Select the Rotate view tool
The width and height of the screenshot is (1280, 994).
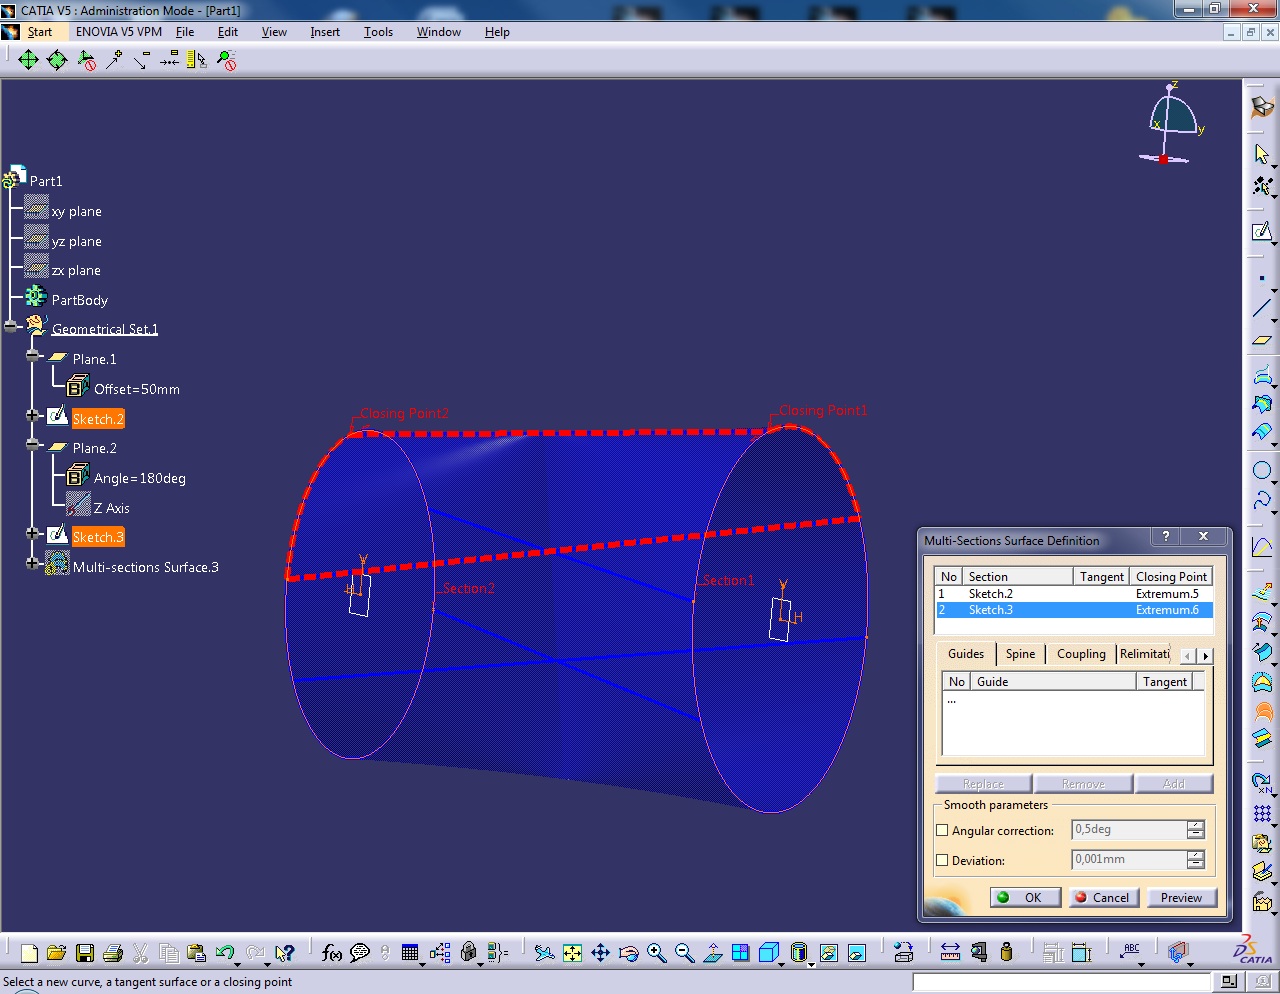point(628,953)
